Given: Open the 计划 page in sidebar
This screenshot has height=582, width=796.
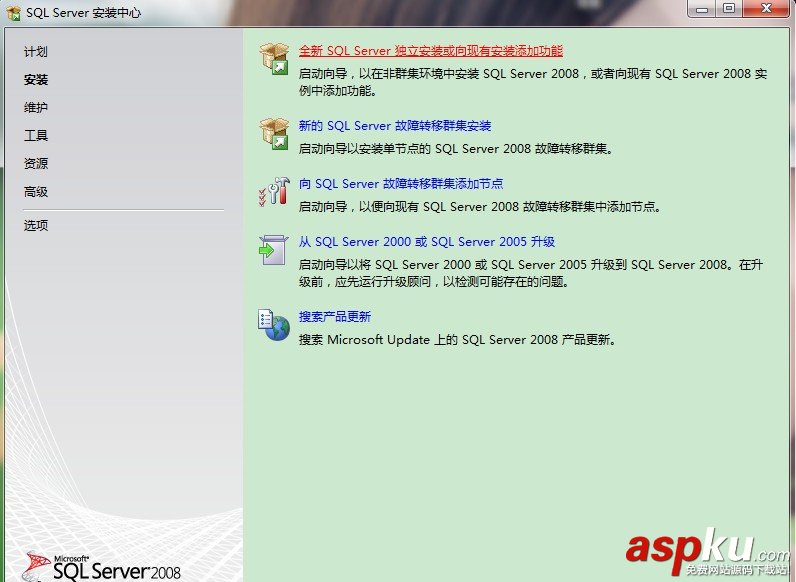Looking at the screenshot, I should [36, 52].
